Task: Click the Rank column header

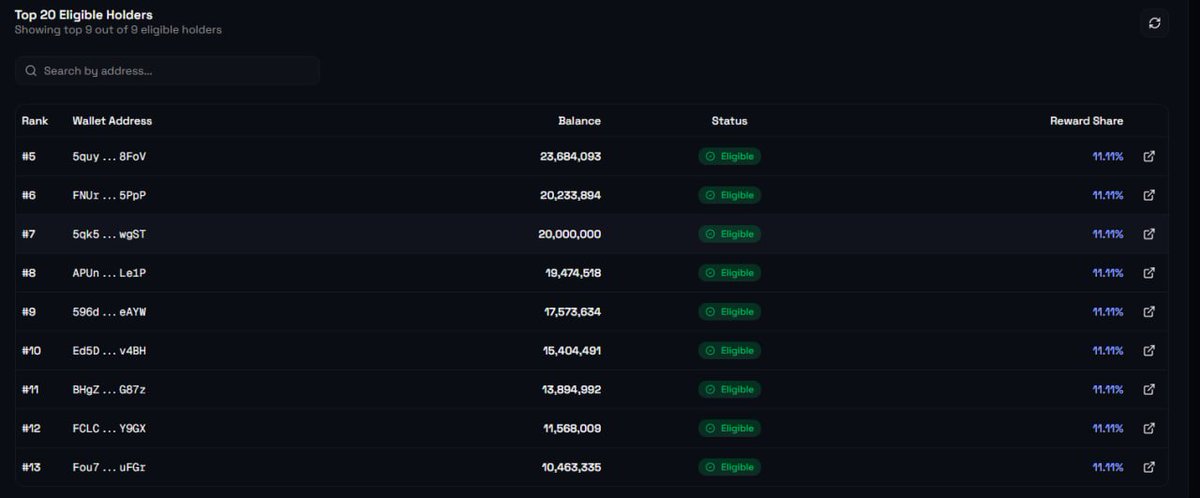Action: (35, 121)
